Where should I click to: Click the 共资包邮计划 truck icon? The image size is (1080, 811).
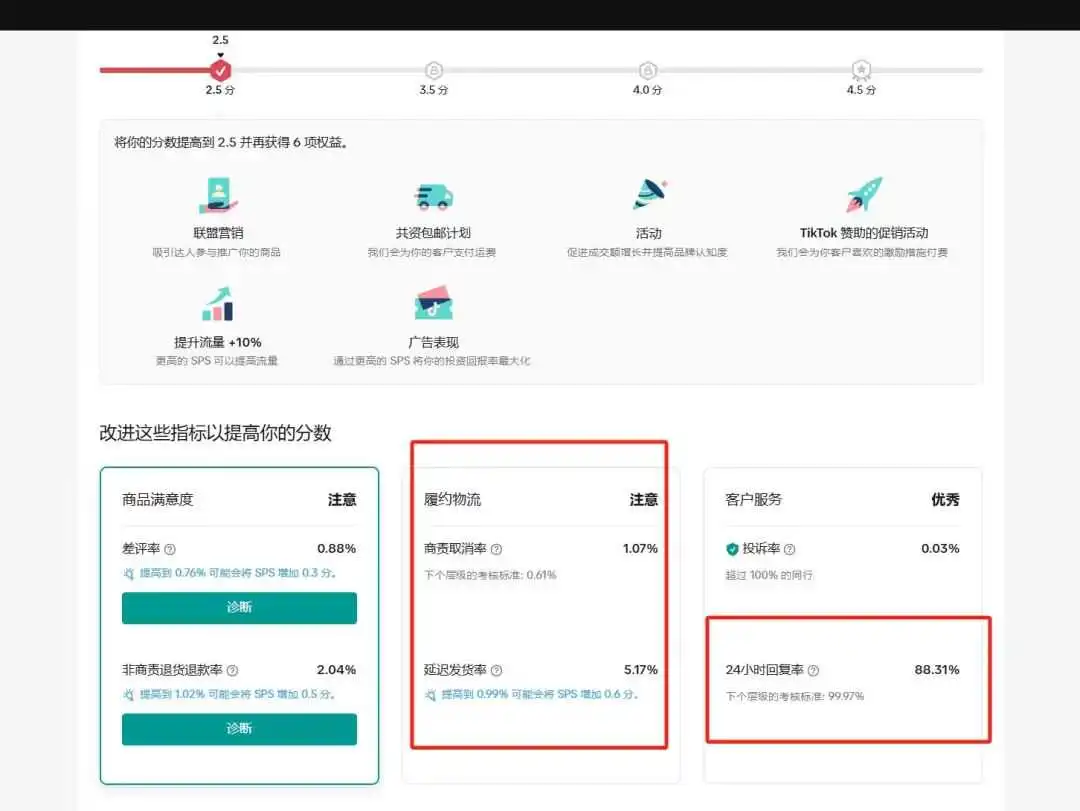(x=434, y=197)
